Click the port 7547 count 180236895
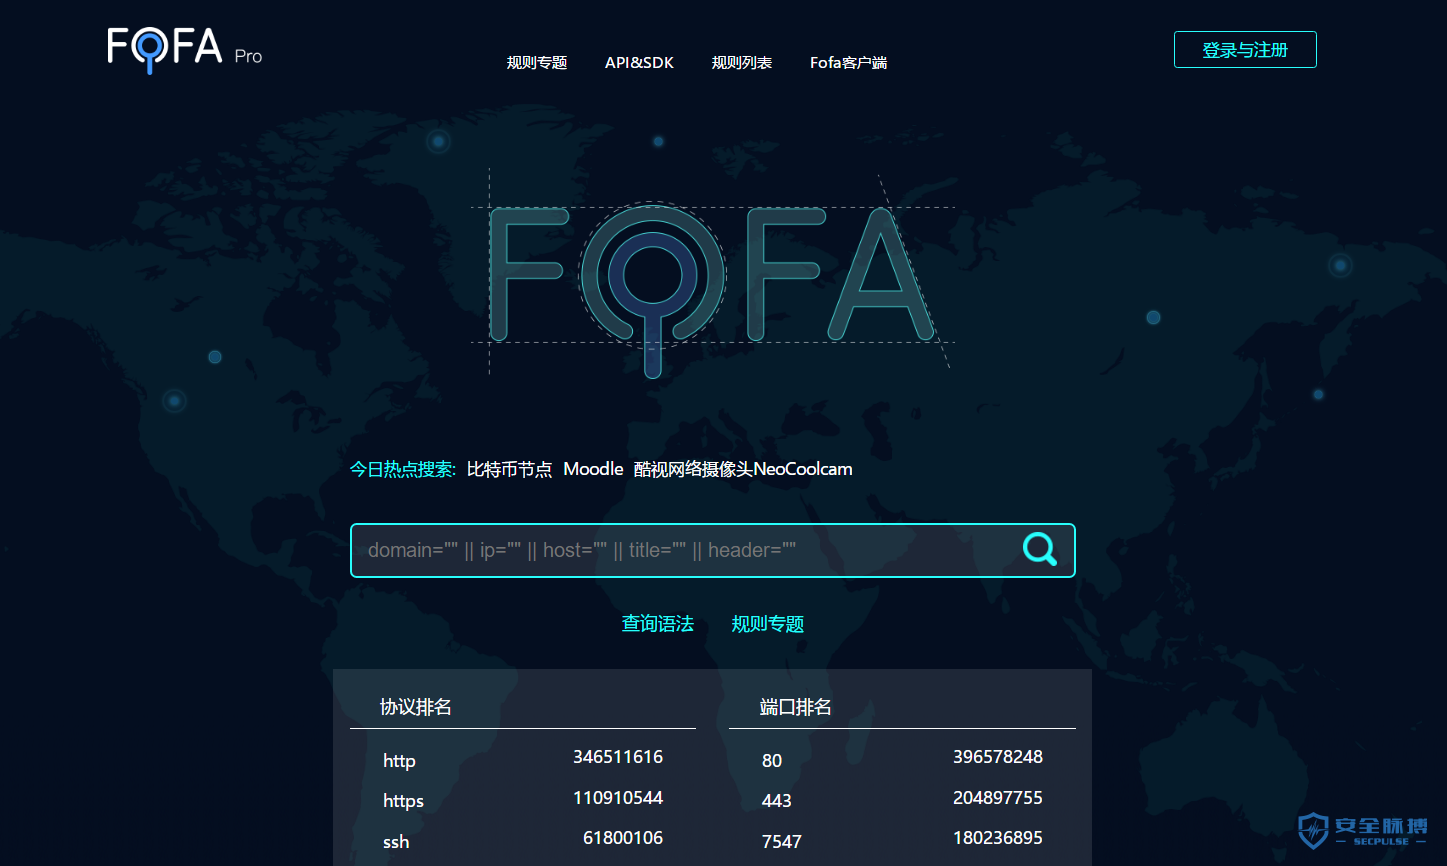Viewport: 1447px width, 866px height. coord(998,838)
